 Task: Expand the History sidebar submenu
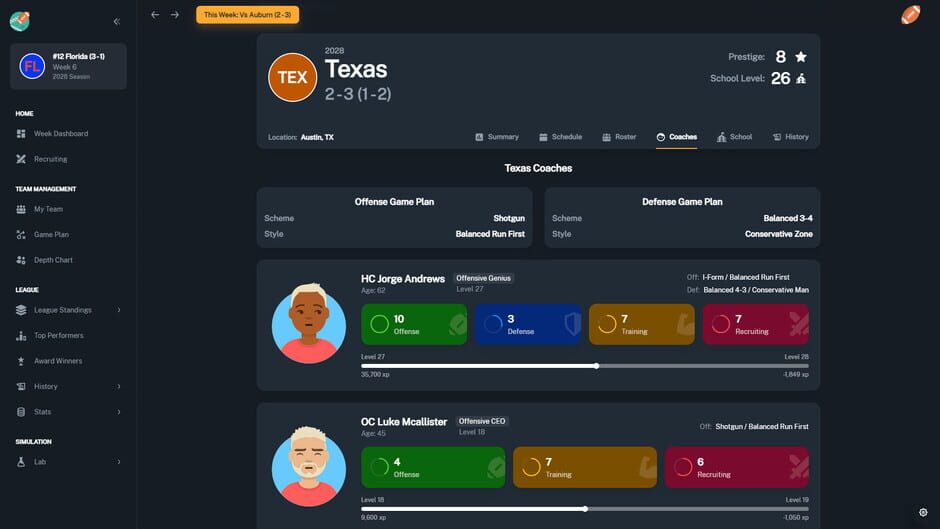click(118, 386)
